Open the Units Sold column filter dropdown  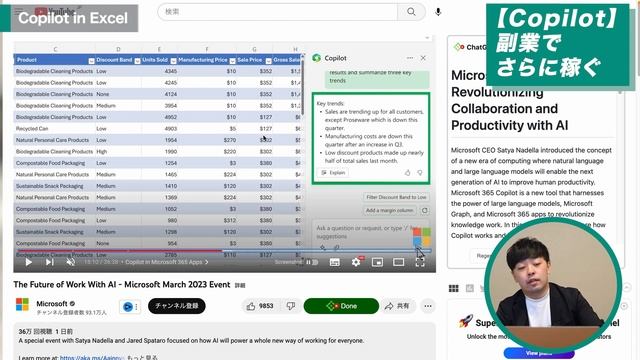tap(173, 61)
